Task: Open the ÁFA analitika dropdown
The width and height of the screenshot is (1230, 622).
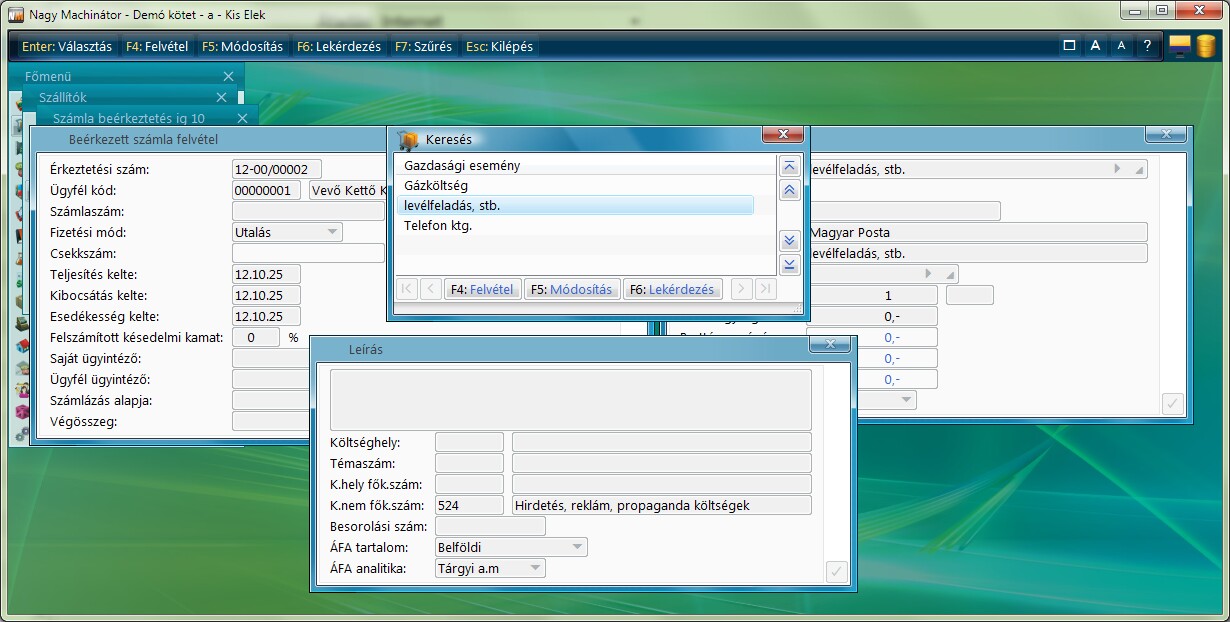Action: [535, 568]
